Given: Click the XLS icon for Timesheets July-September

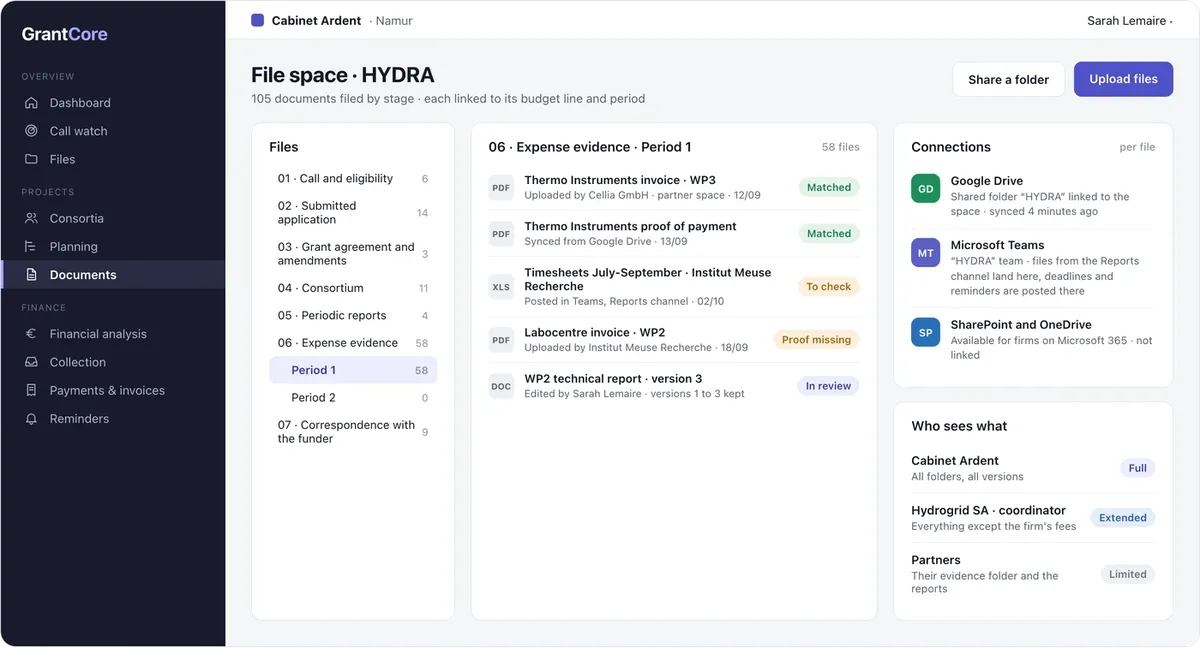Looking at the screenshot, I should (501, 287).
